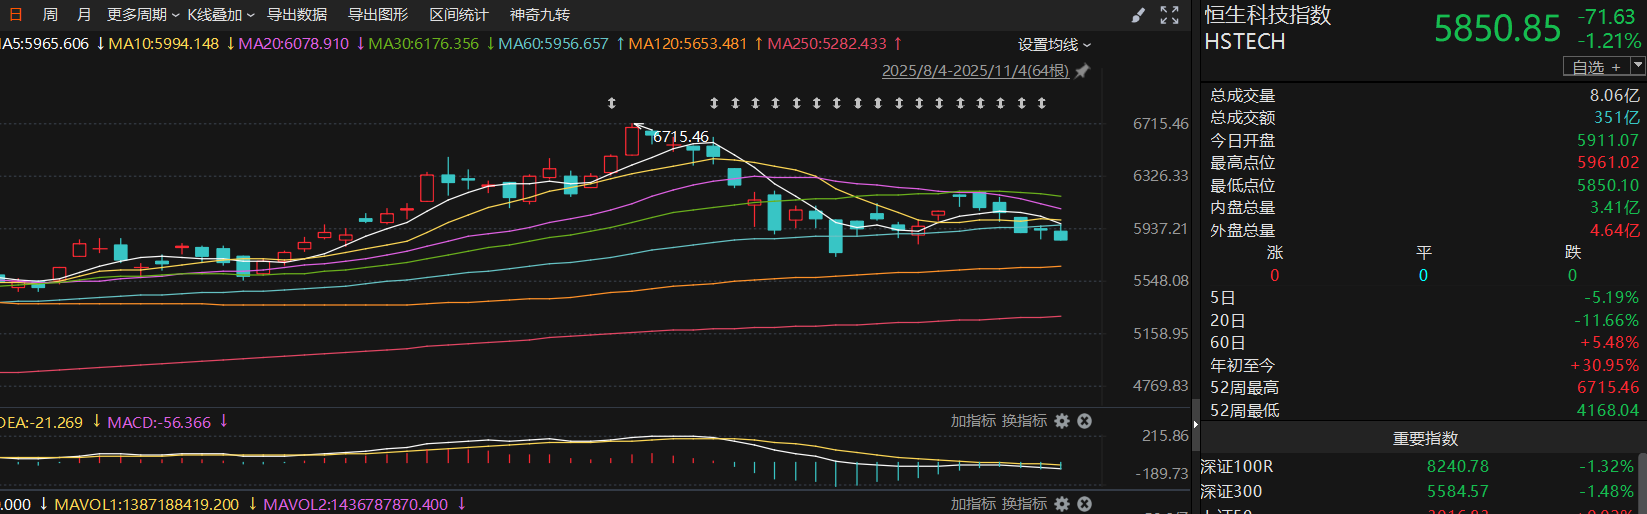Select the MA120:5653.481 average label
The height and width of the screenshot is (514, 1647).
click(x=688, y=44)
